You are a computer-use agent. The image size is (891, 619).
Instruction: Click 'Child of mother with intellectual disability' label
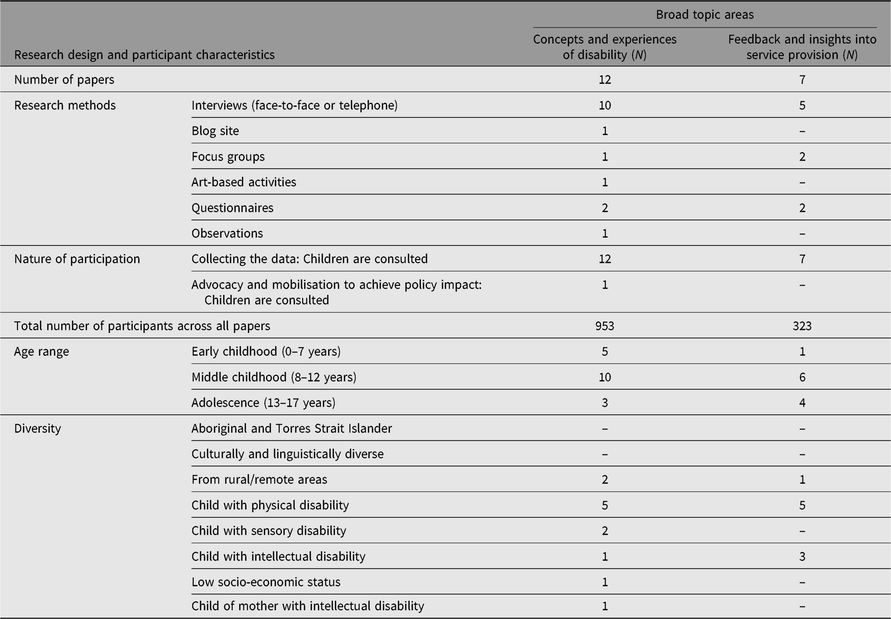pos(307,606)
